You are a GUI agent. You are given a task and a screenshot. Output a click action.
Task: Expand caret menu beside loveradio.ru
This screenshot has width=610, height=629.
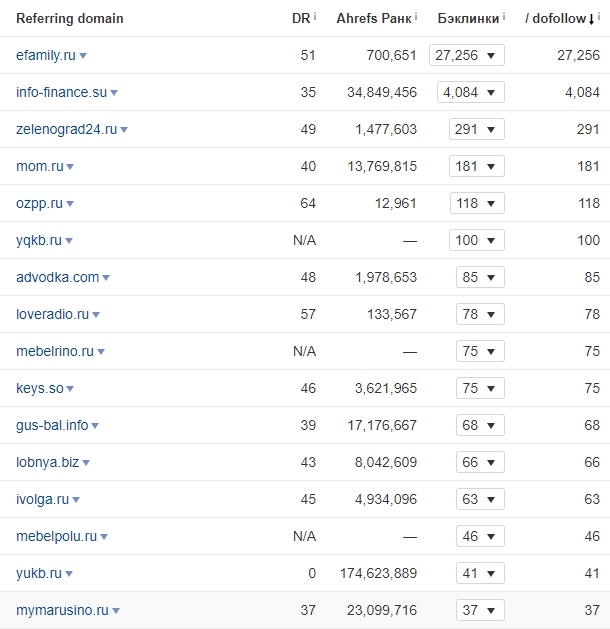96,314
